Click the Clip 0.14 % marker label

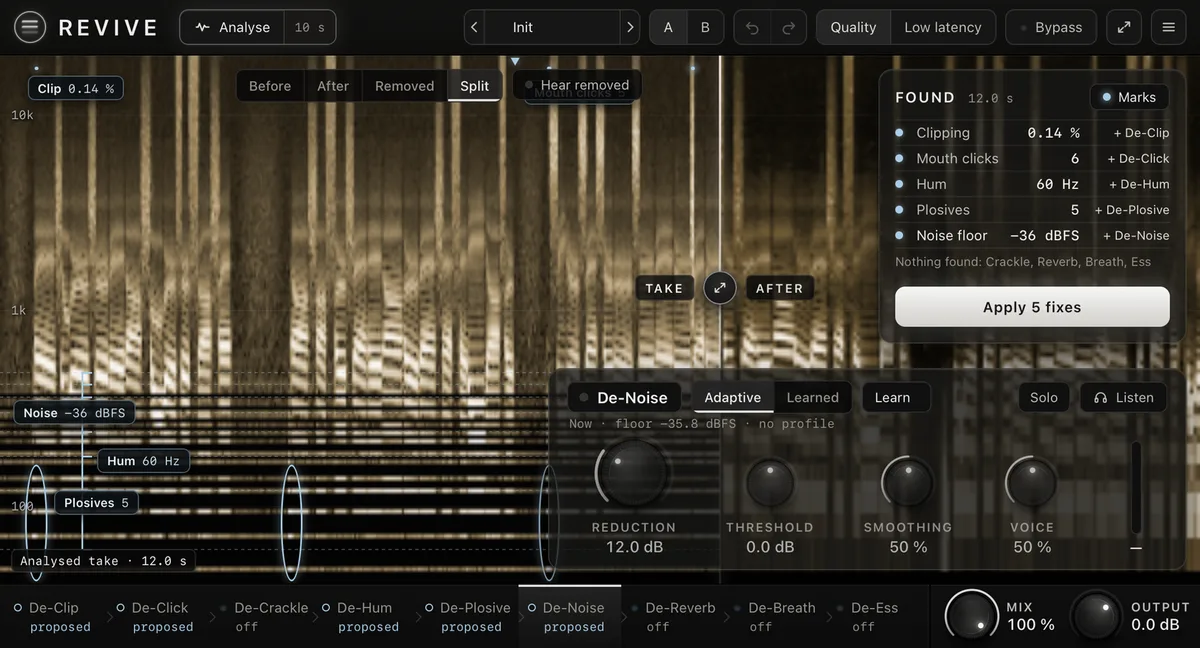pos(76,88)
